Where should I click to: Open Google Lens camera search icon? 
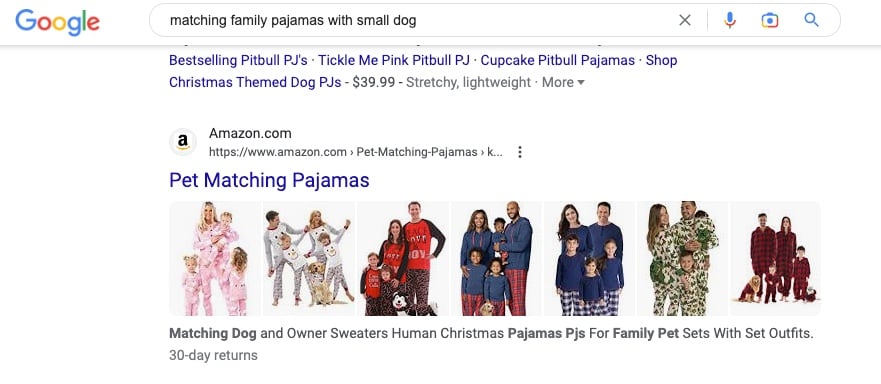click(x=770, y=21)
